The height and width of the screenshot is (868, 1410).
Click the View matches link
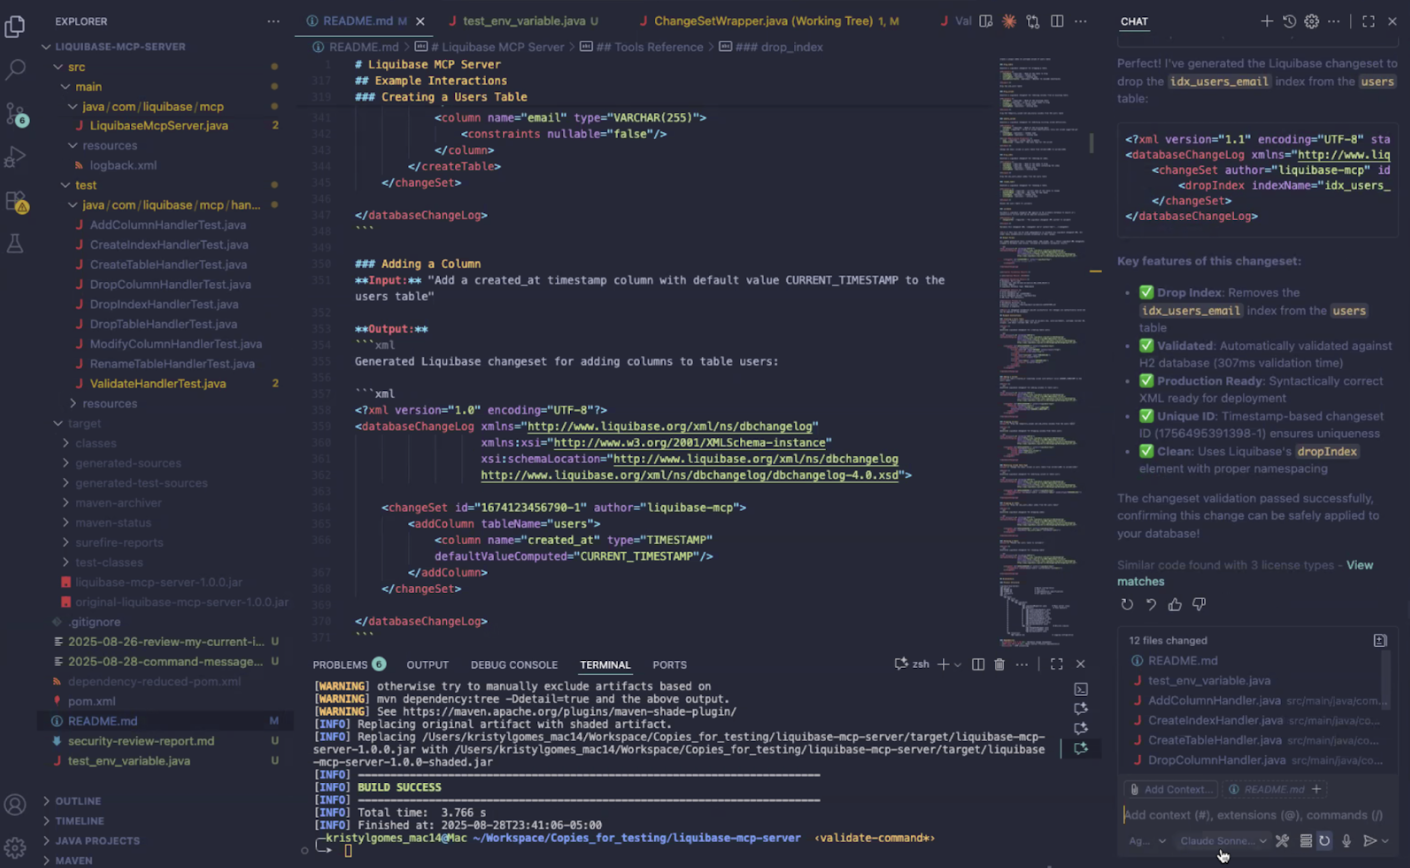[1245, 573]
